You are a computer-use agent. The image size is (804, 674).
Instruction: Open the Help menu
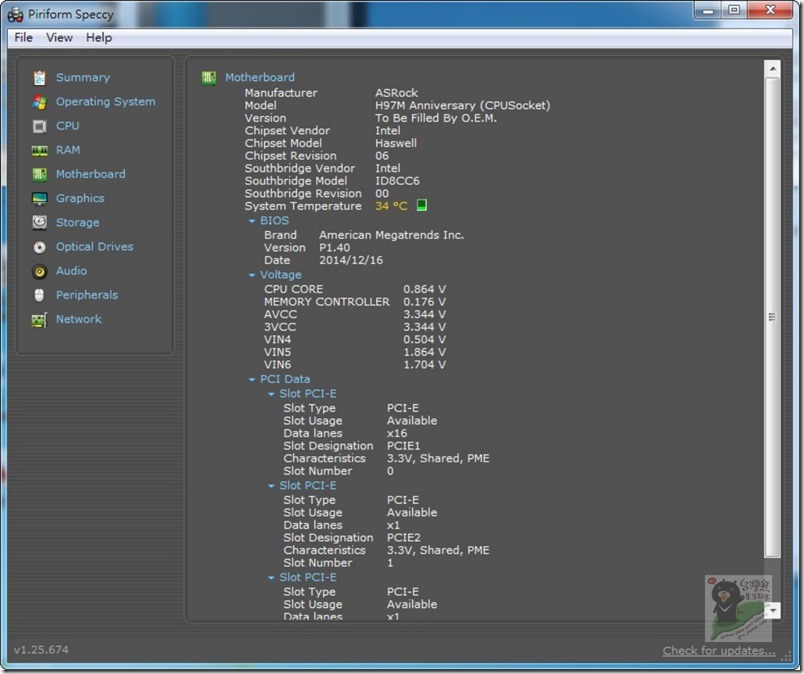tap(99, 38)
